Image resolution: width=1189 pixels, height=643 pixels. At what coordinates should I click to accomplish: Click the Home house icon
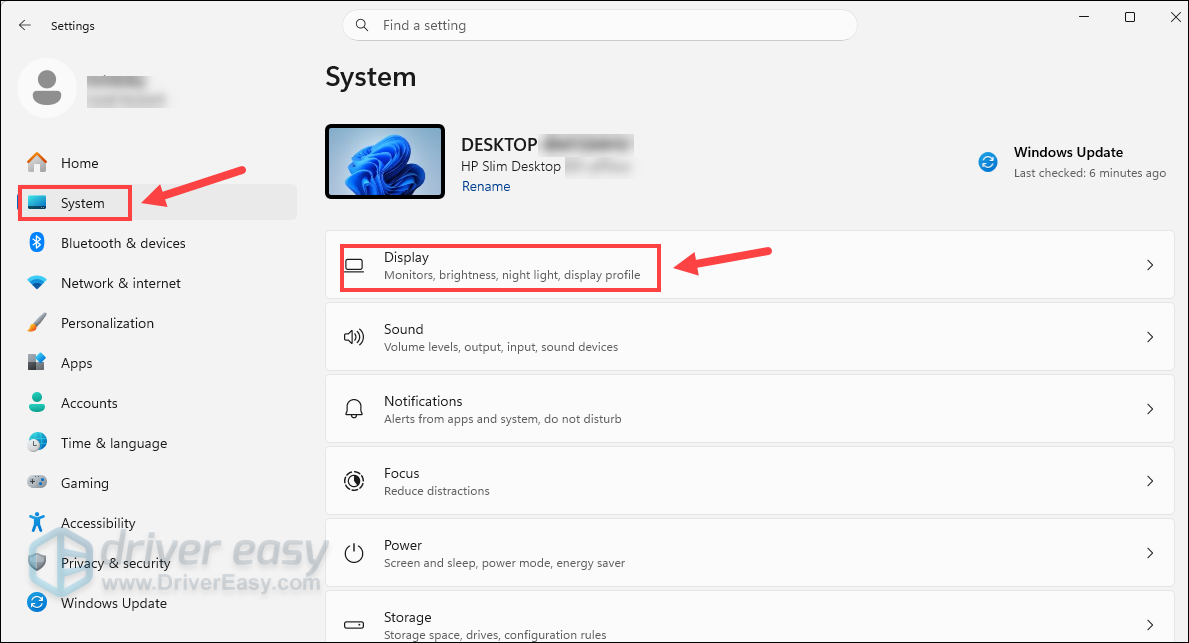[36, 162]
